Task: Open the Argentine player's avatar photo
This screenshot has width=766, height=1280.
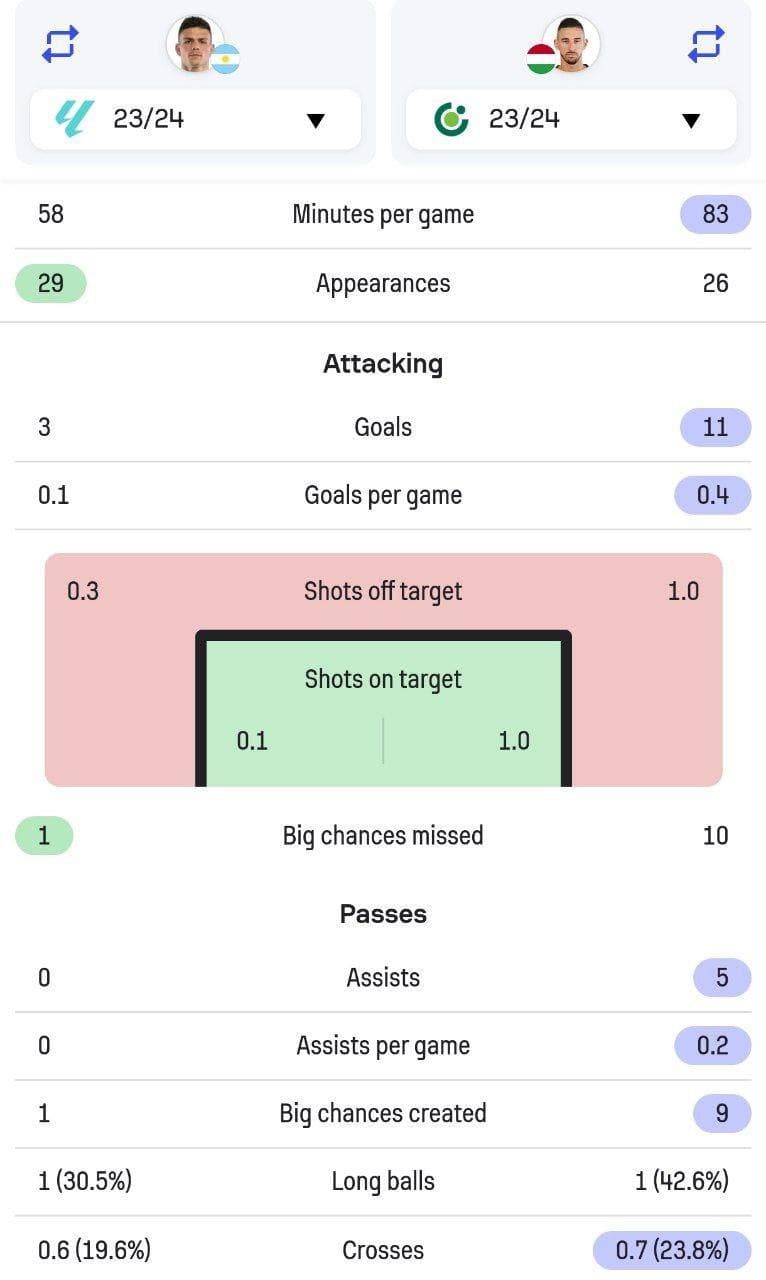Action: click(x=195, y=44)
